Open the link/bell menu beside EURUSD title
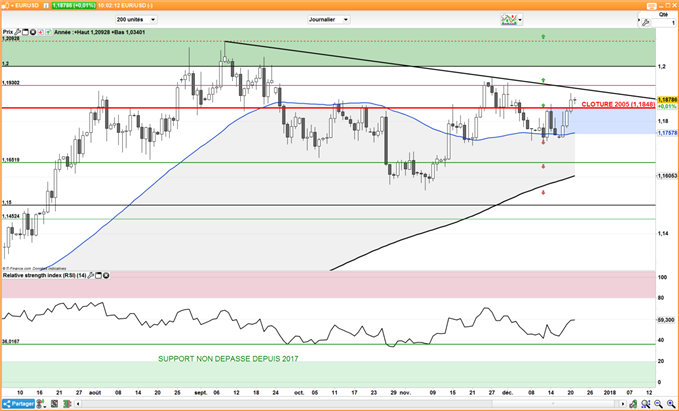 pos(7,6)
